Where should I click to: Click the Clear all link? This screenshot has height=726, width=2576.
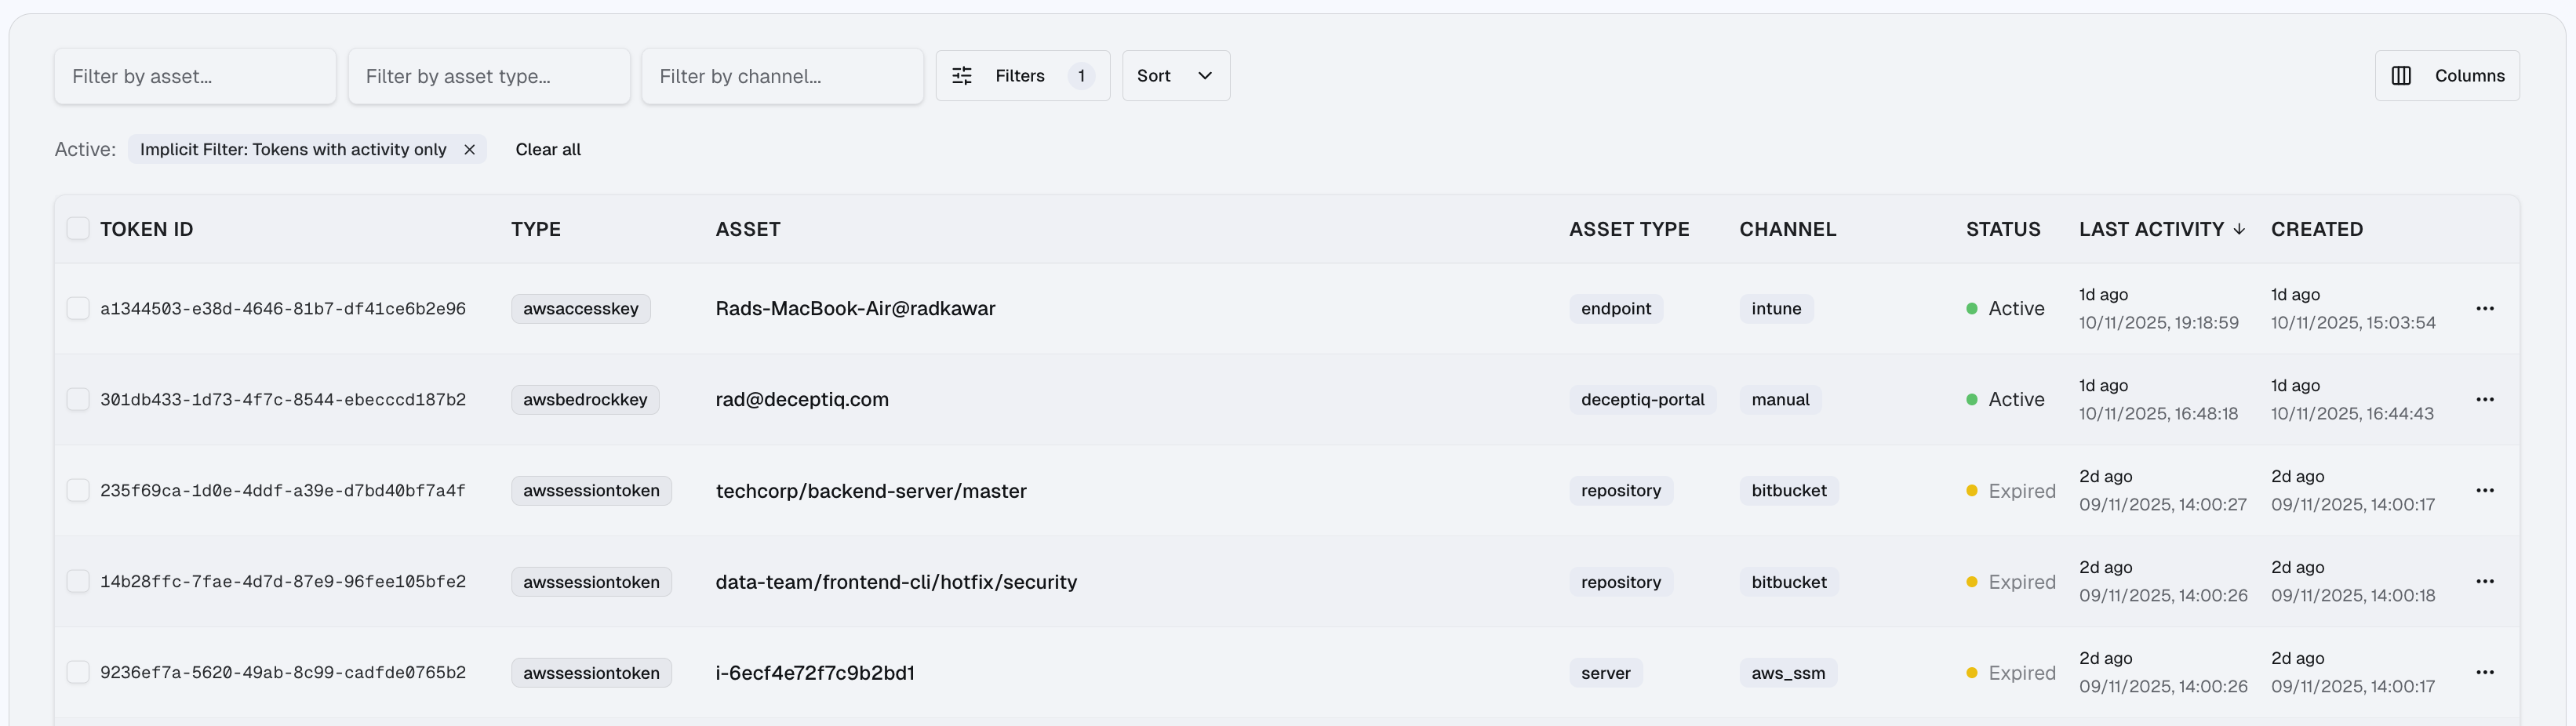click(547, 149)
